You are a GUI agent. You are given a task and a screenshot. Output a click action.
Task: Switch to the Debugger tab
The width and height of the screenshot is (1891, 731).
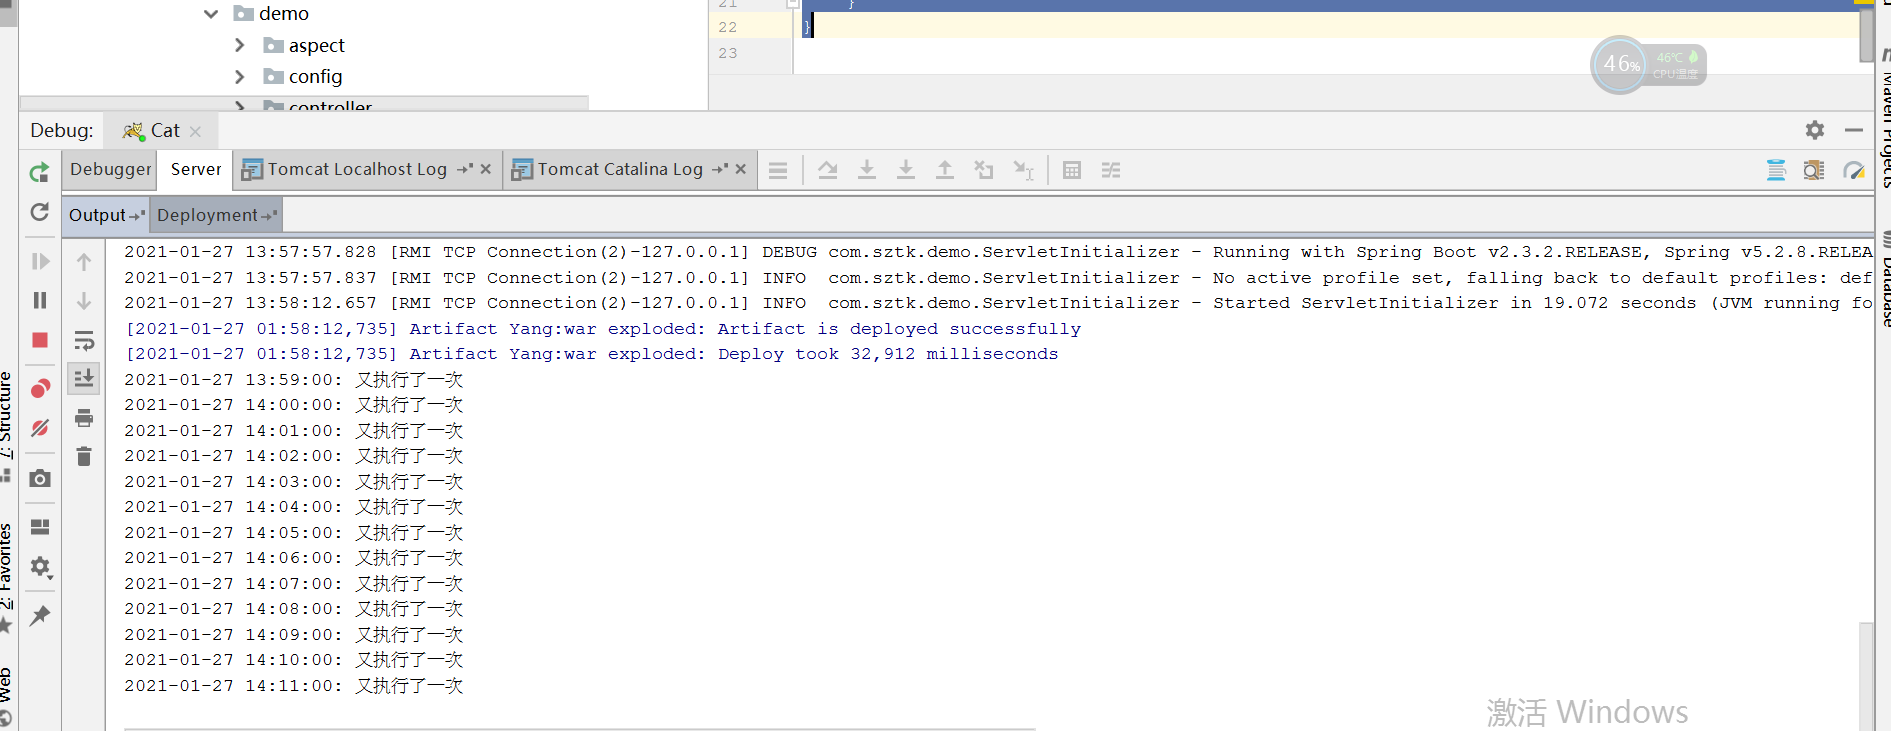(x=110, y=169)
